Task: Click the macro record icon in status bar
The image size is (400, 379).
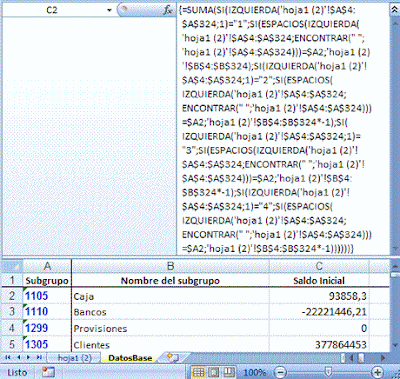Action: click(x=49, y=372)
